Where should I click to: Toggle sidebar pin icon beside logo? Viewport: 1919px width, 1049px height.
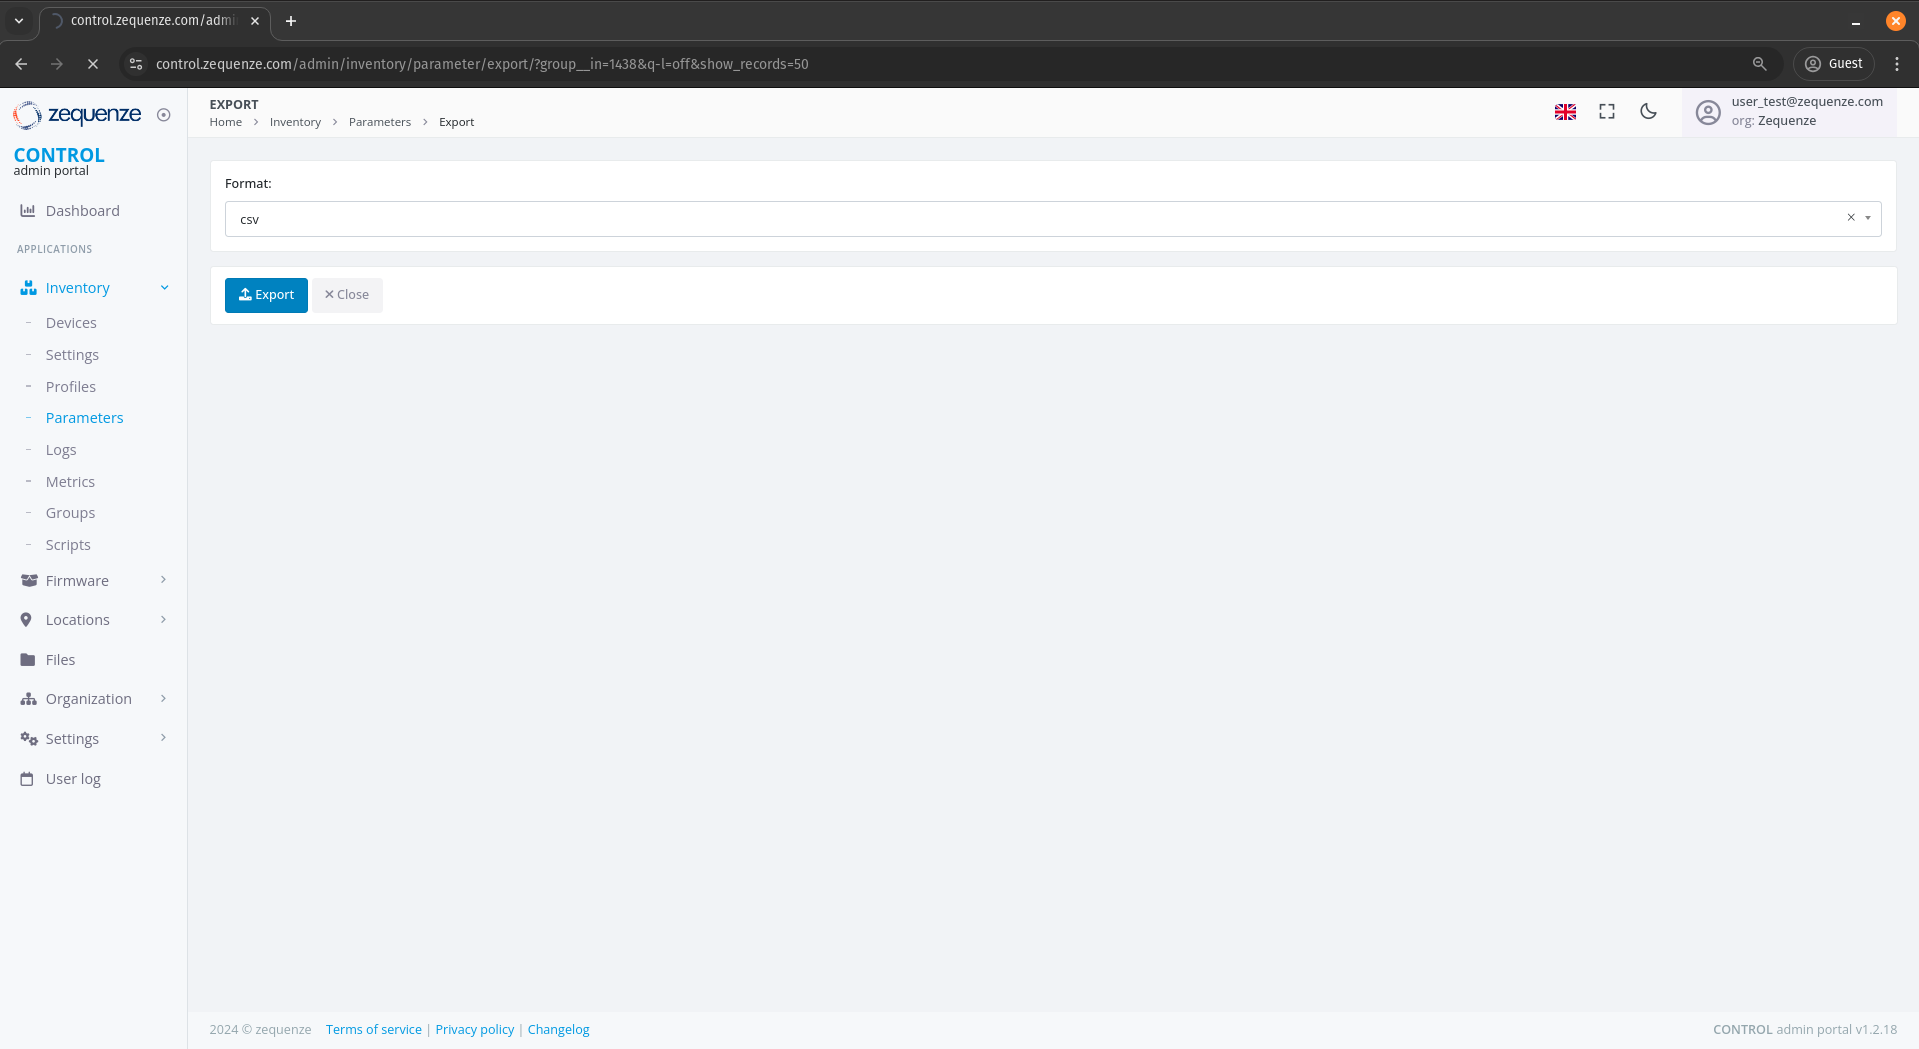tap(164, 115)
